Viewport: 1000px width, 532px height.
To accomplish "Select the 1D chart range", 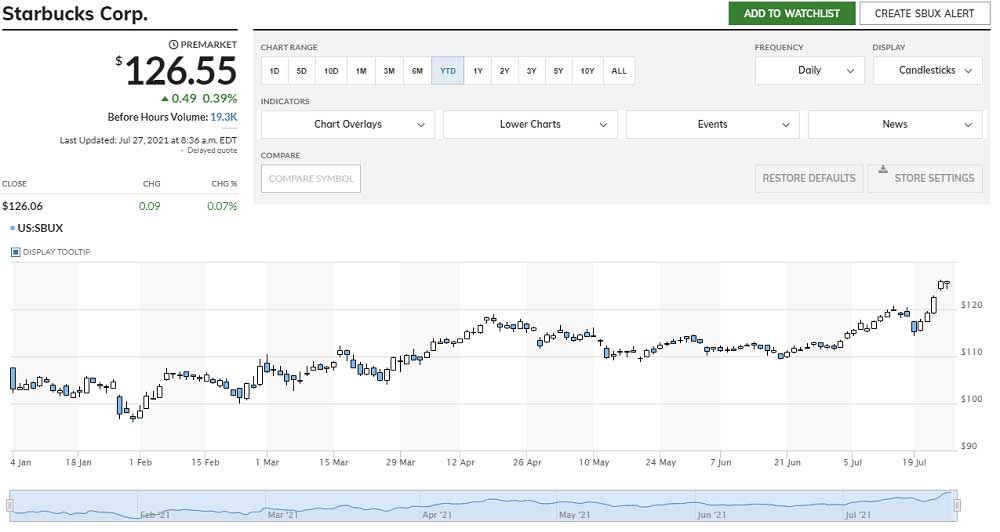I will 274,71.
